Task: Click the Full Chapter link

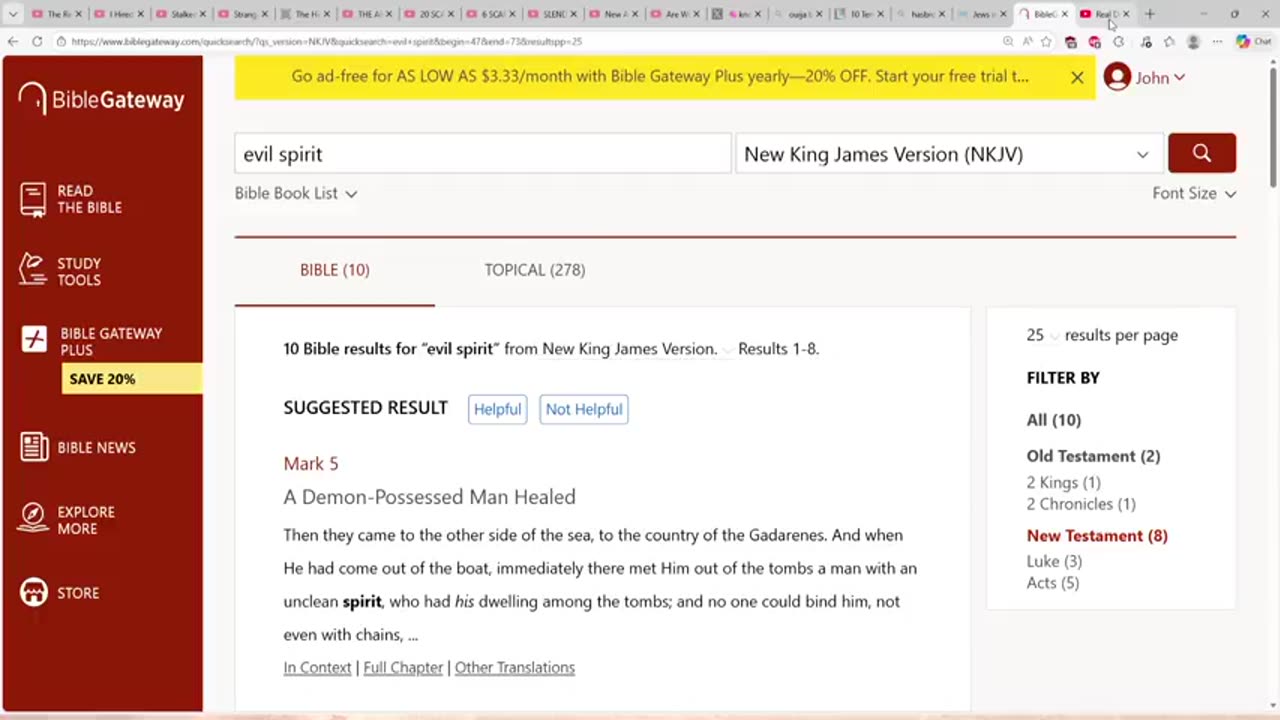Action: (x=403, y=667)
